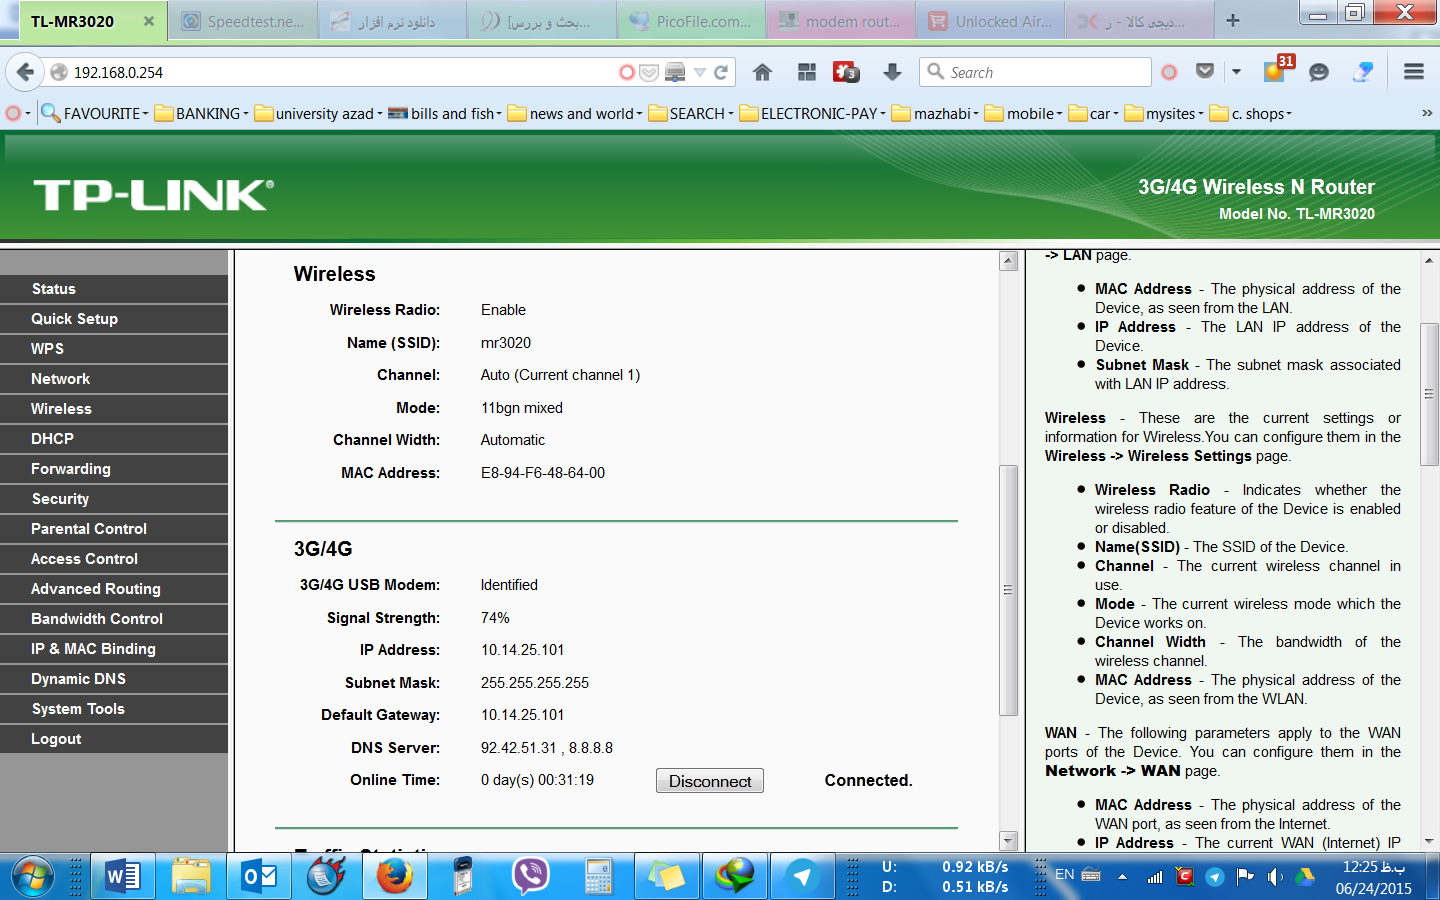The width and height of the screenshot is (1440, 900).
Task: Open new browser tab with plus icon
Action: (1233, 20)
